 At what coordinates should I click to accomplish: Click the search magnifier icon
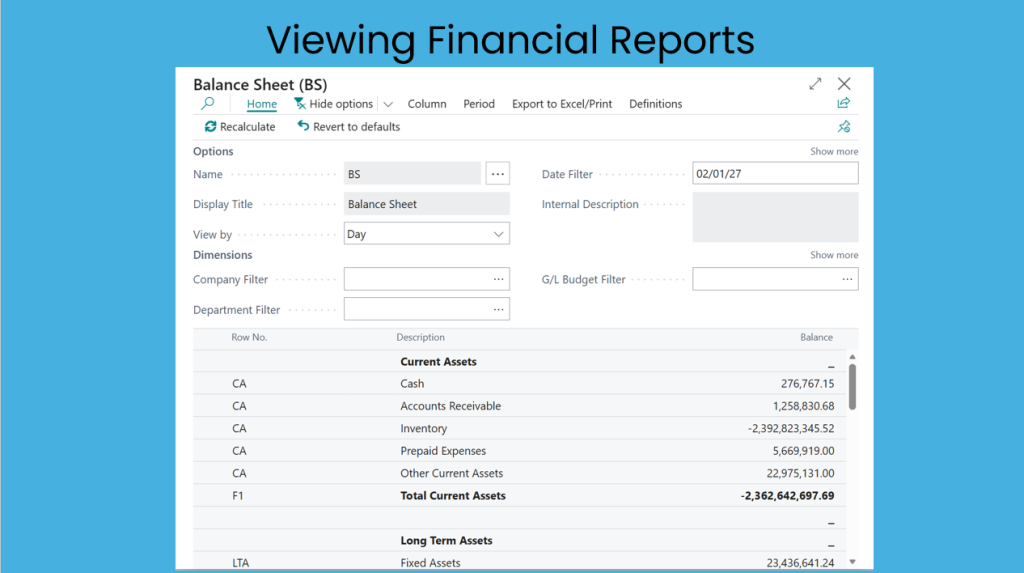pos(208,103)
